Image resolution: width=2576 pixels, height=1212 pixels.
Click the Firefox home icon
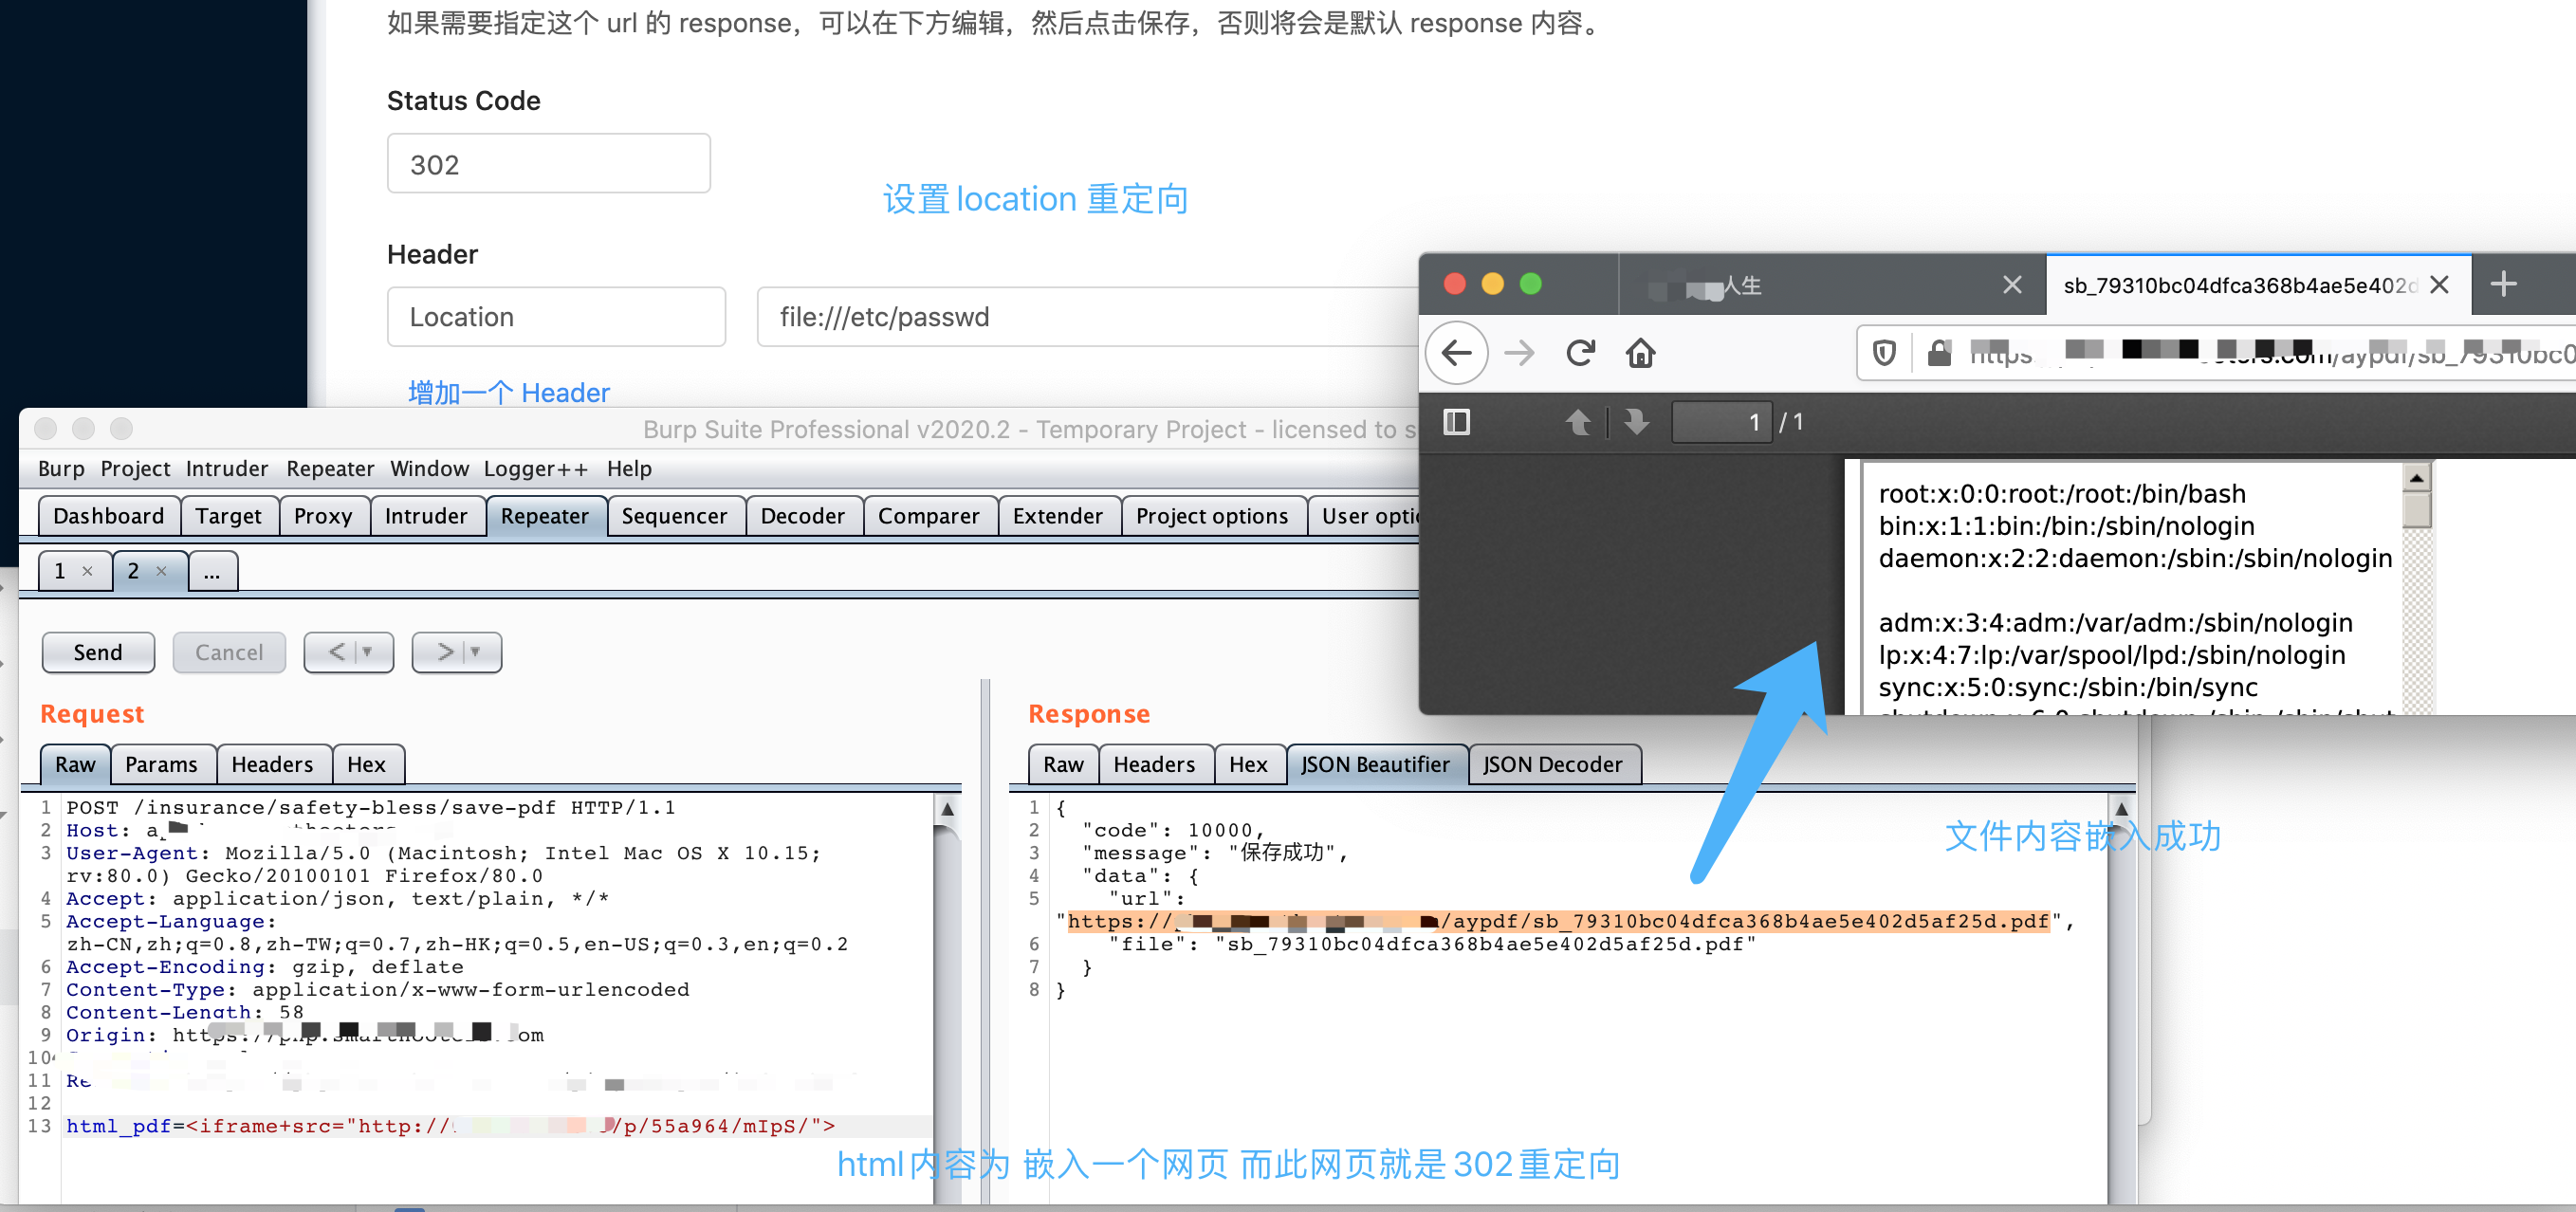1640,352
